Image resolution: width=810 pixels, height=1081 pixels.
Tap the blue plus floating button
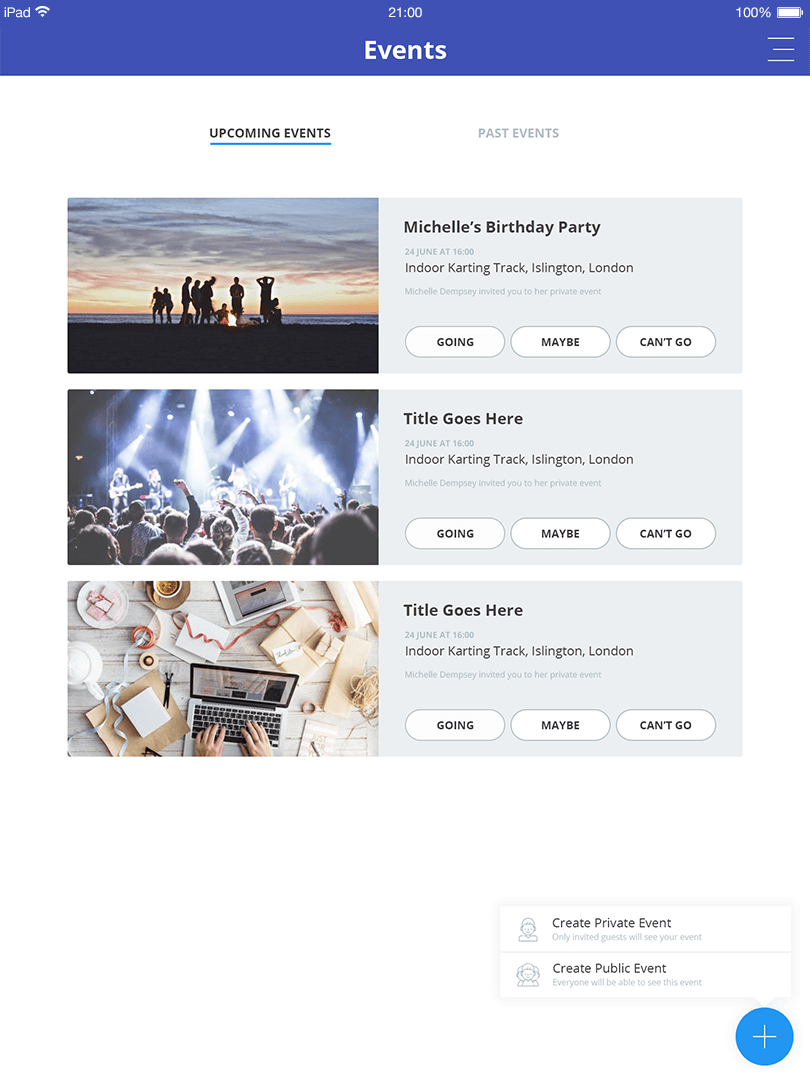click(764, 1036)
